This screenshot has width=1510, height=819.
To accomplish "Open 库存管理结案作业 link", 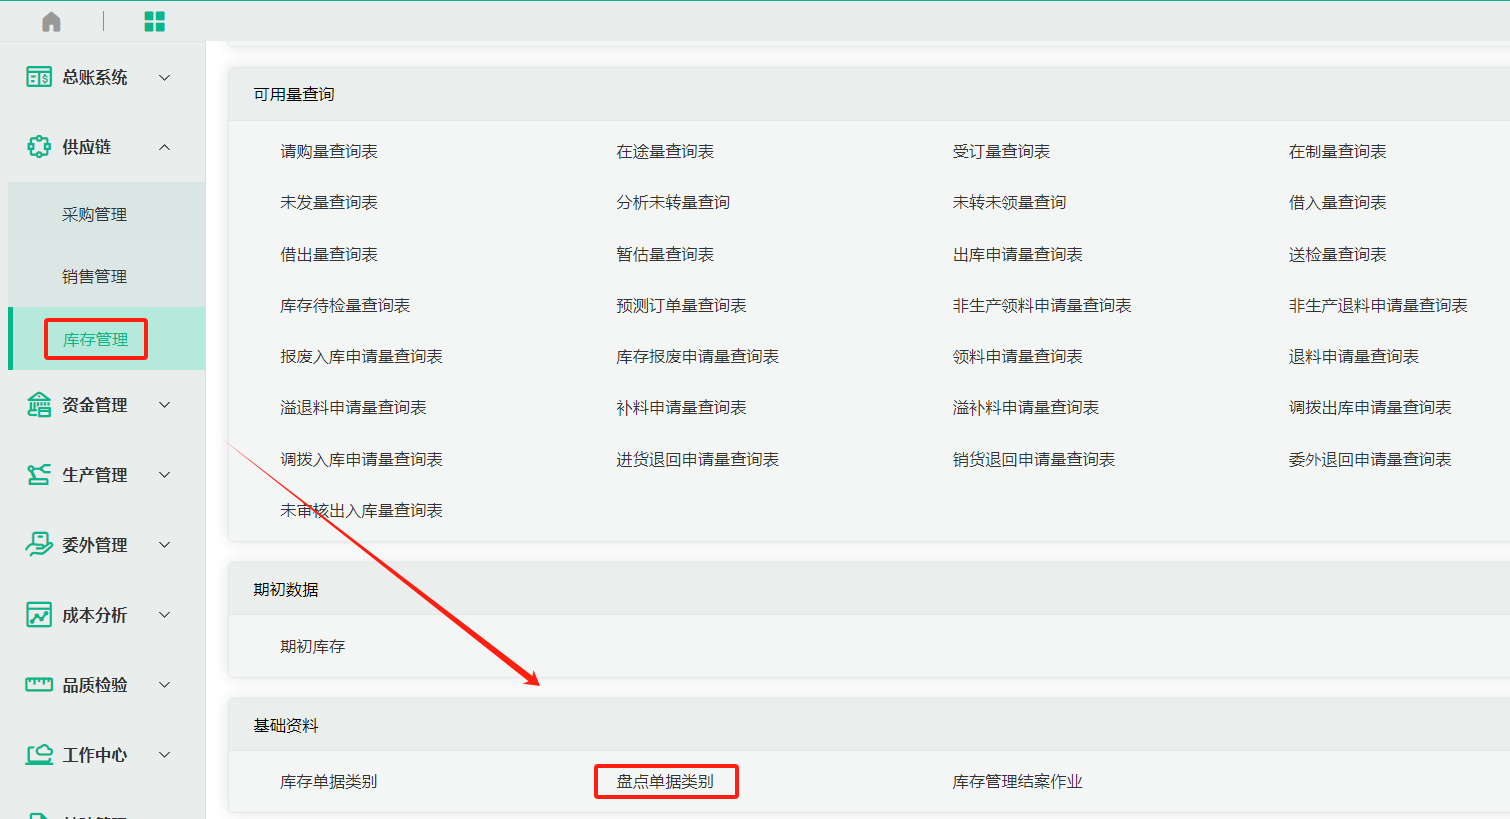I will pos(1017,781).
